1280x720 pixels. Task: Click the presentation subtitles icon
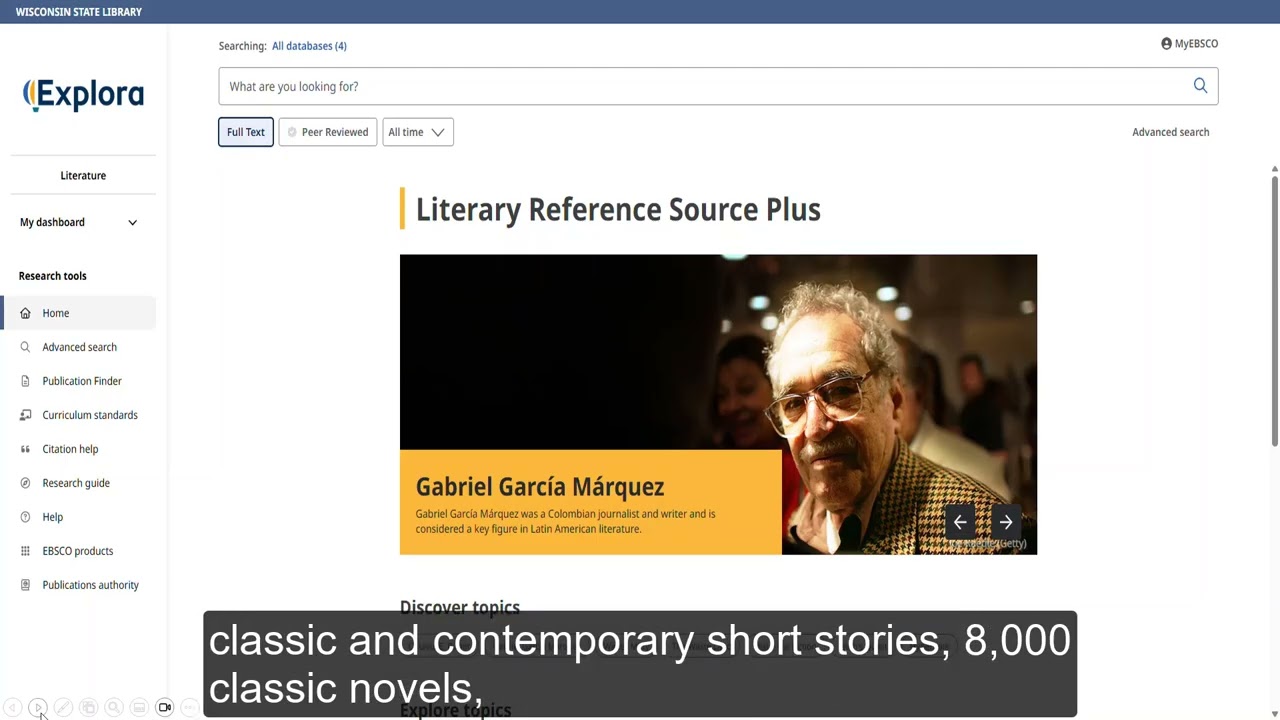139,707
